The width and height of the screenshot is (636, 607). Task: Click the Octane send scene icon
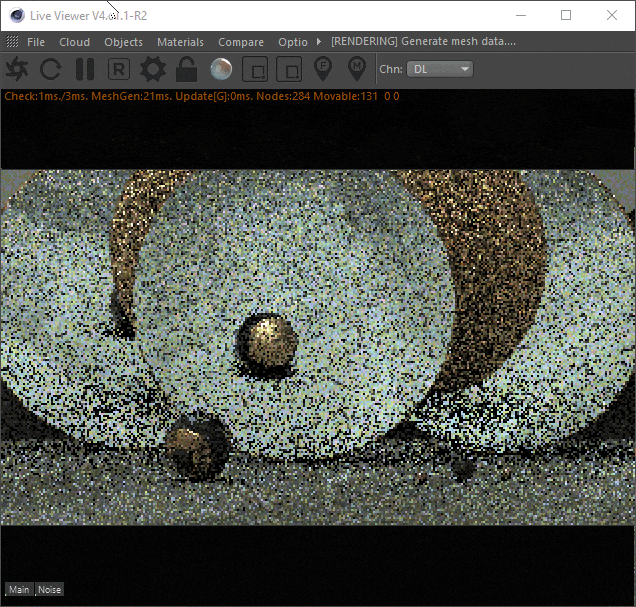(17, 69)
